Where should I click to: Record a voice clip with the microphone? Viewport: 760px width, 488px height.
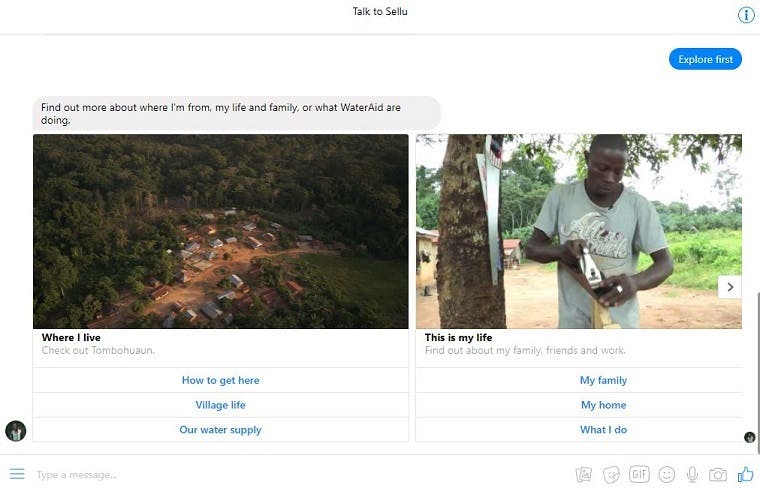pyautogui.click(x=692, y=474)
